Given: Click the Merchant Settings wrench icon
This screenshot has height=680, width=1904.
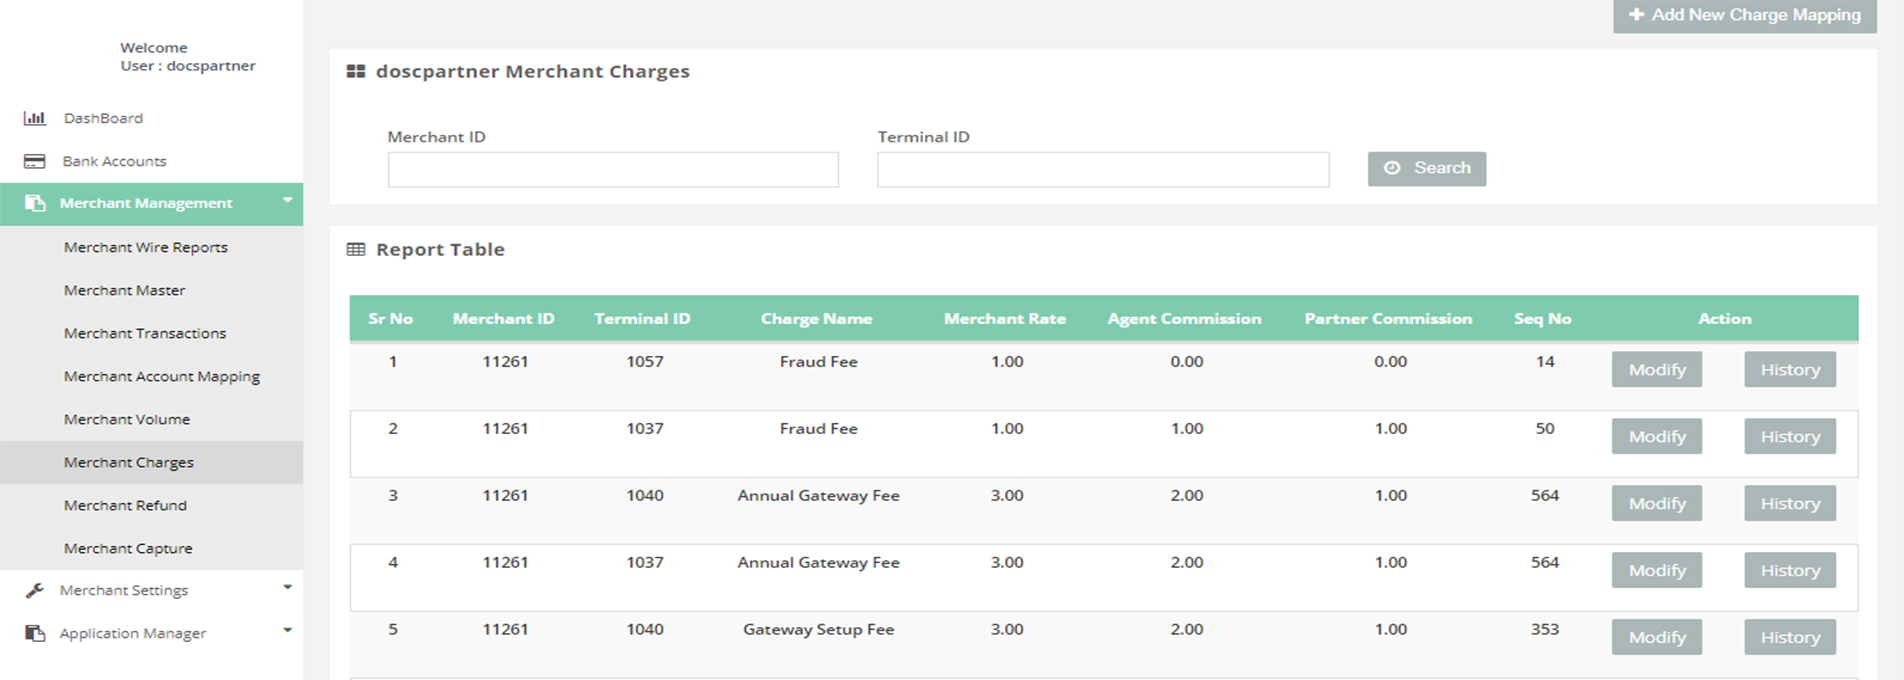Looking at the screenshot, I should 35,591.
